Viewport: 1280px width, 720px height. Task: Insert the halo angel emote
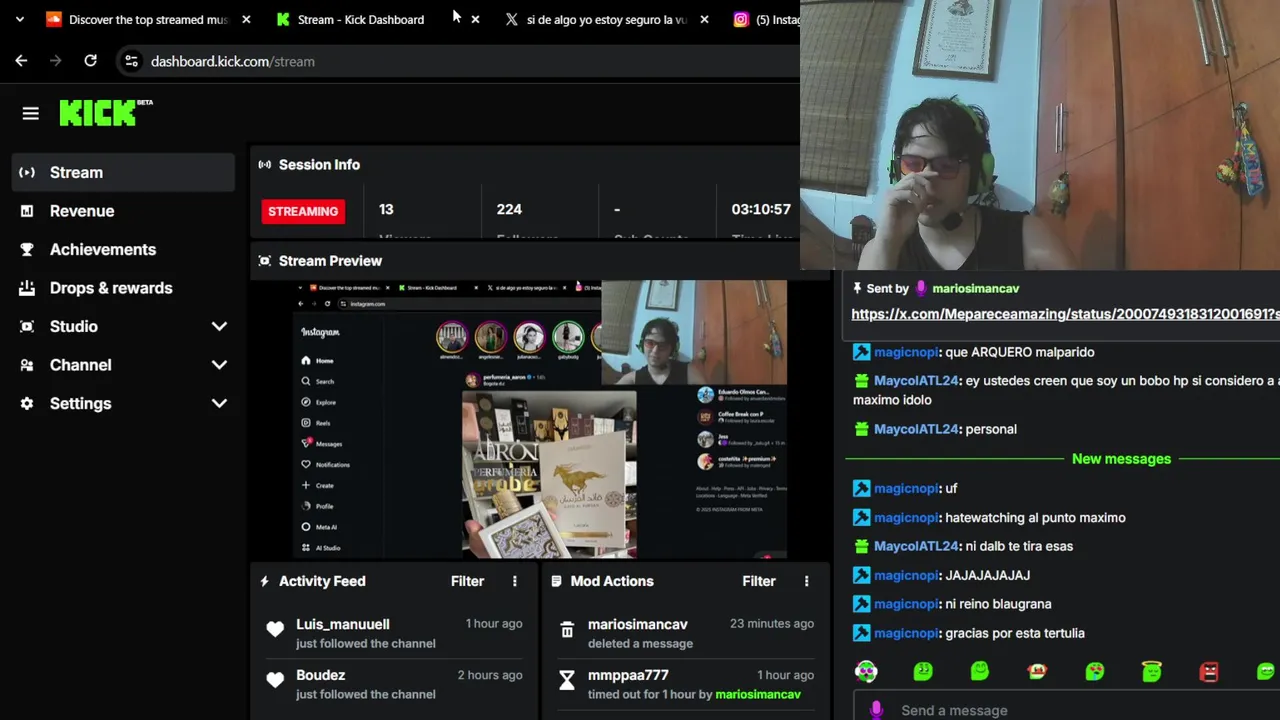pyautogui.click(x=1152, y=671)
